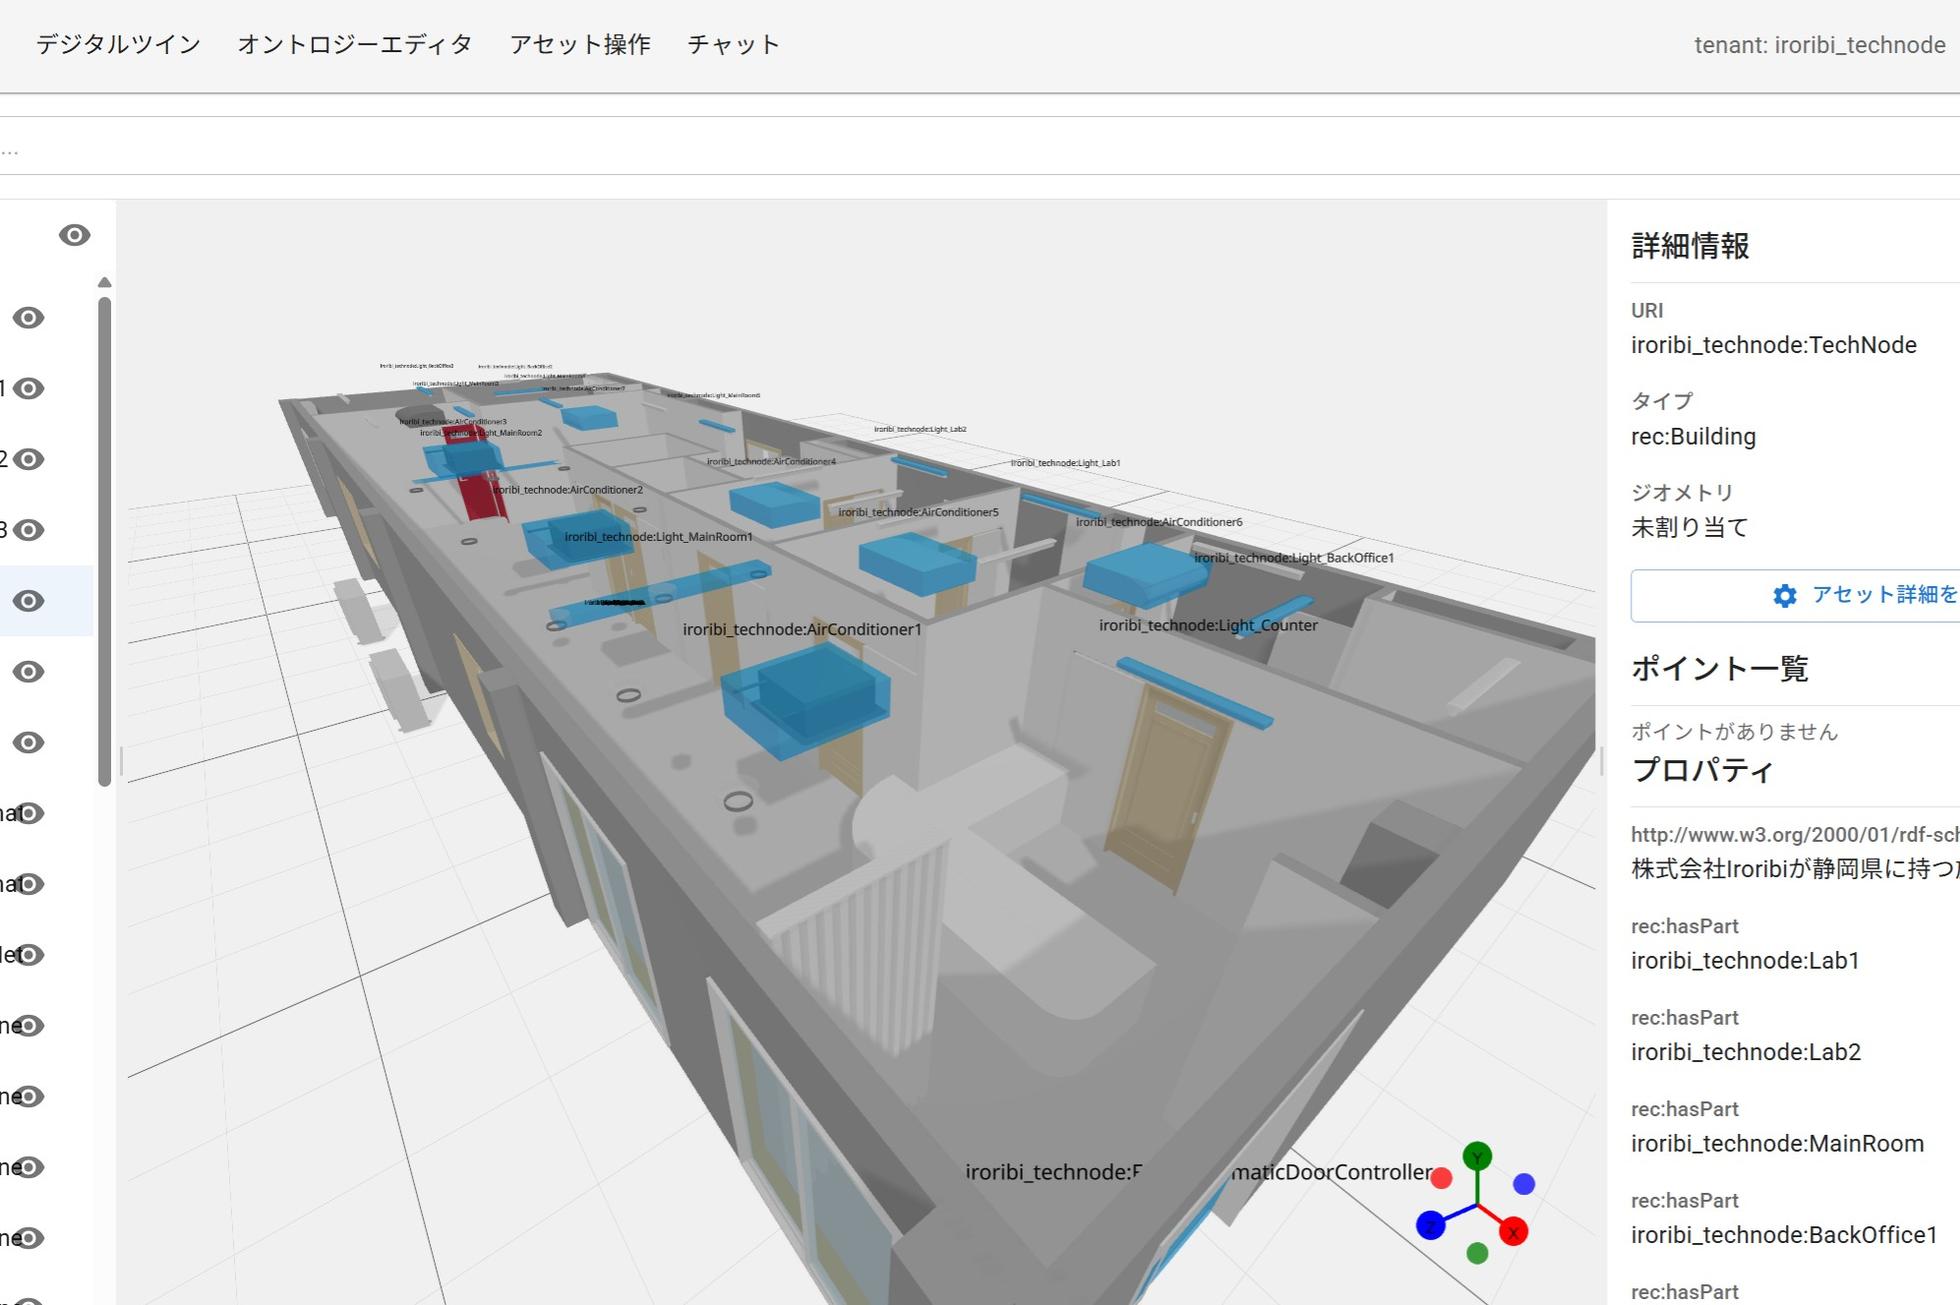Select the AirConditioner6 label in the 3D view
Screen dimensions: 1960x1305
pyautogui.click(x=1159, y=522)
